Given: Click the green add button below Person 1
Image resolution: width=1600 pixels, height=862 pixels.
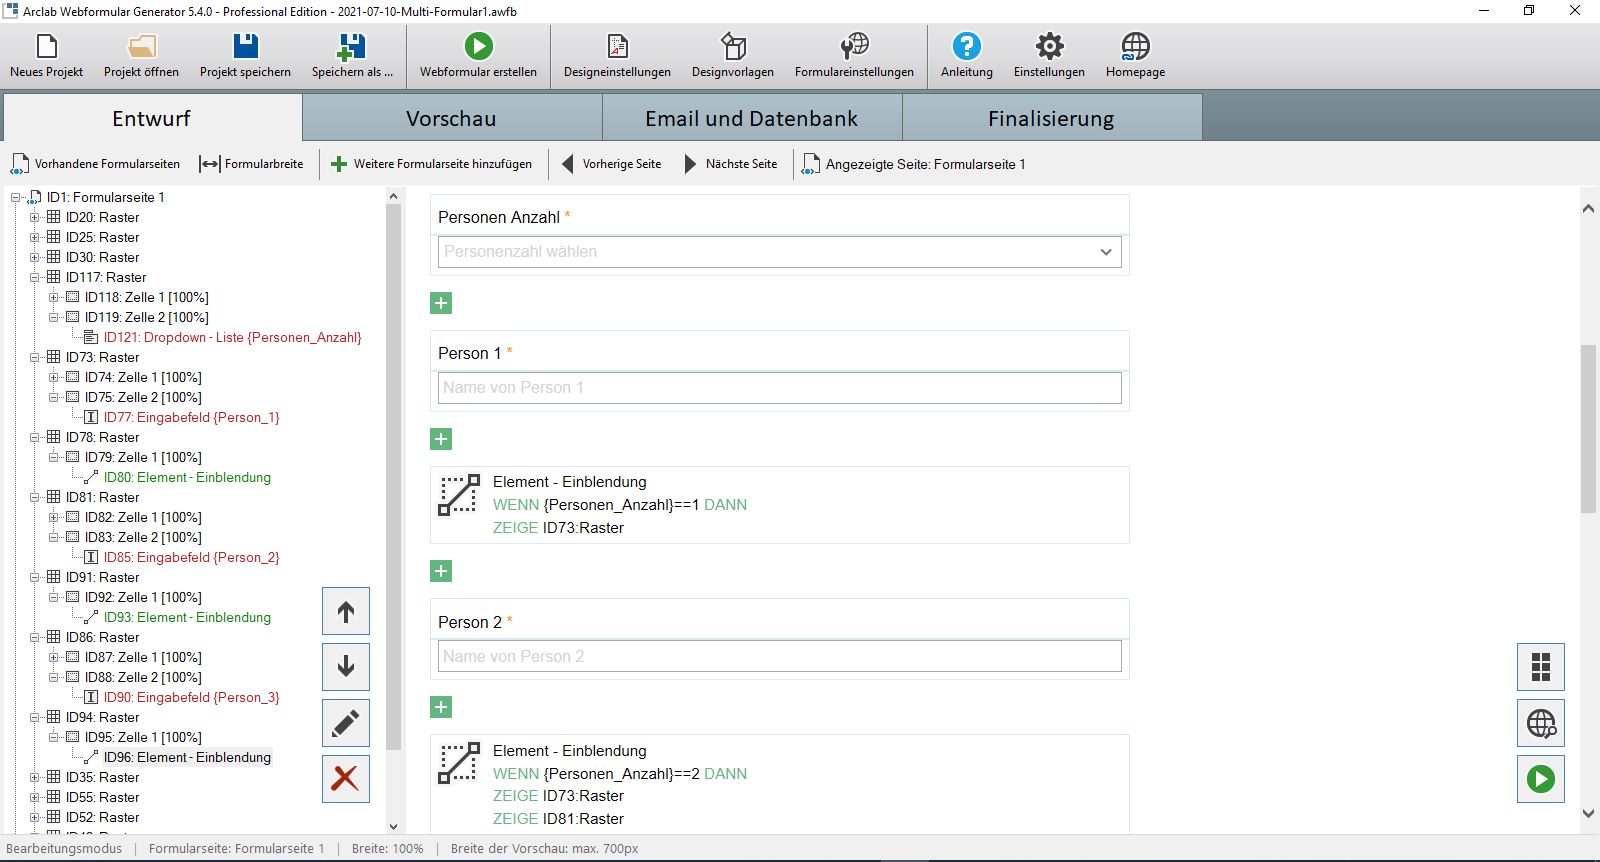Looking at the screenshot, I should (x=441, y=439).
